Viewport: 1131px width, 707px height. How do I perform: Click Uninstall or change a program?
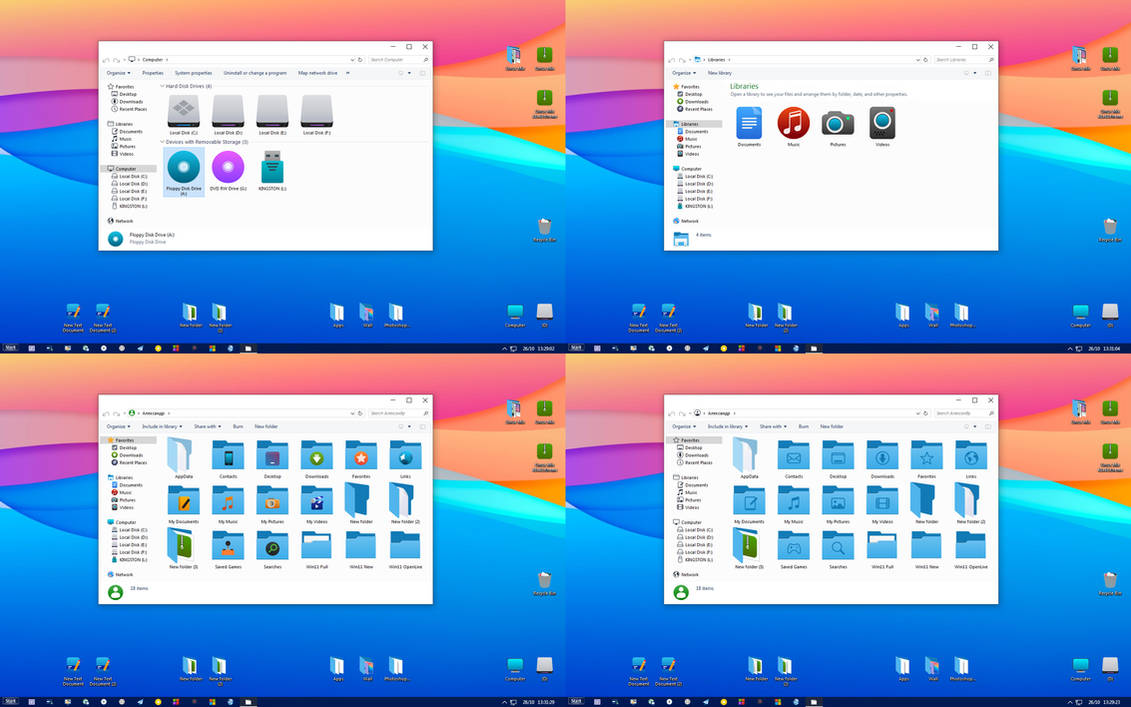[x=255, y=73]
